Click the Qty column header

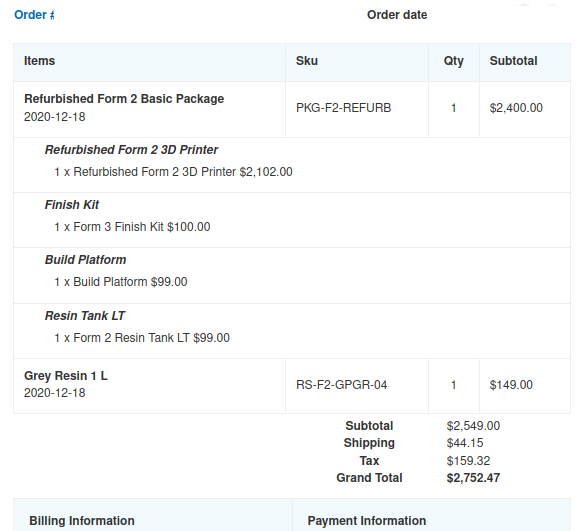(454, 61)
